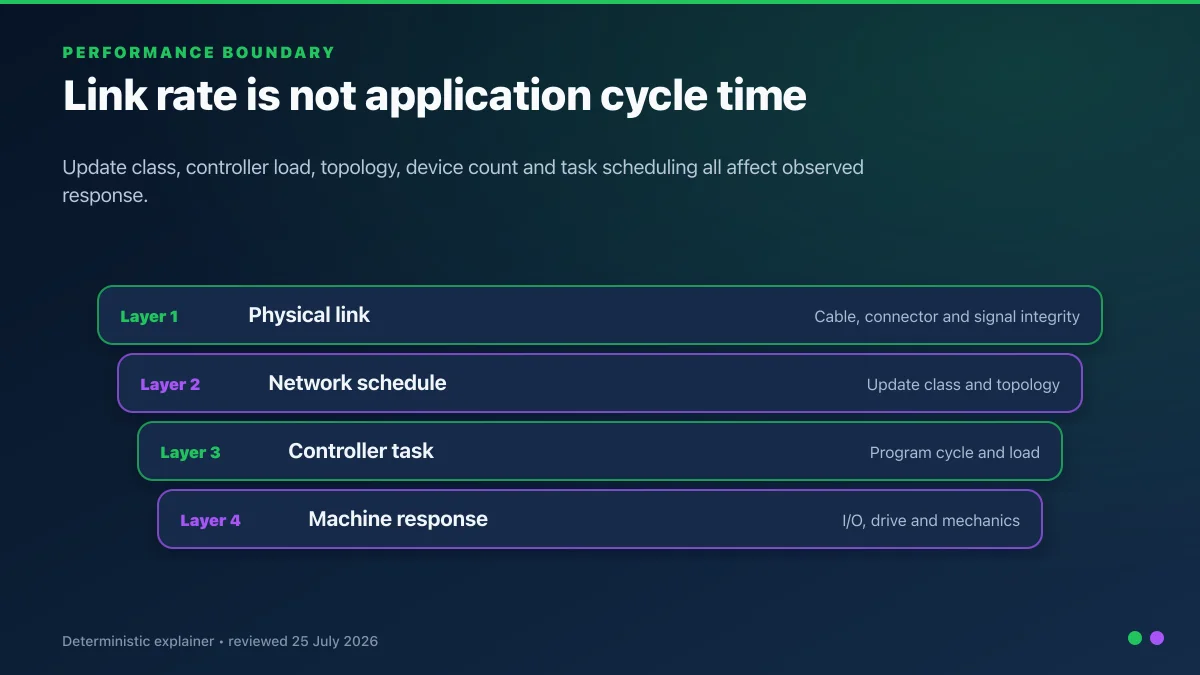Click the Physical link heading

pos(309,315)
